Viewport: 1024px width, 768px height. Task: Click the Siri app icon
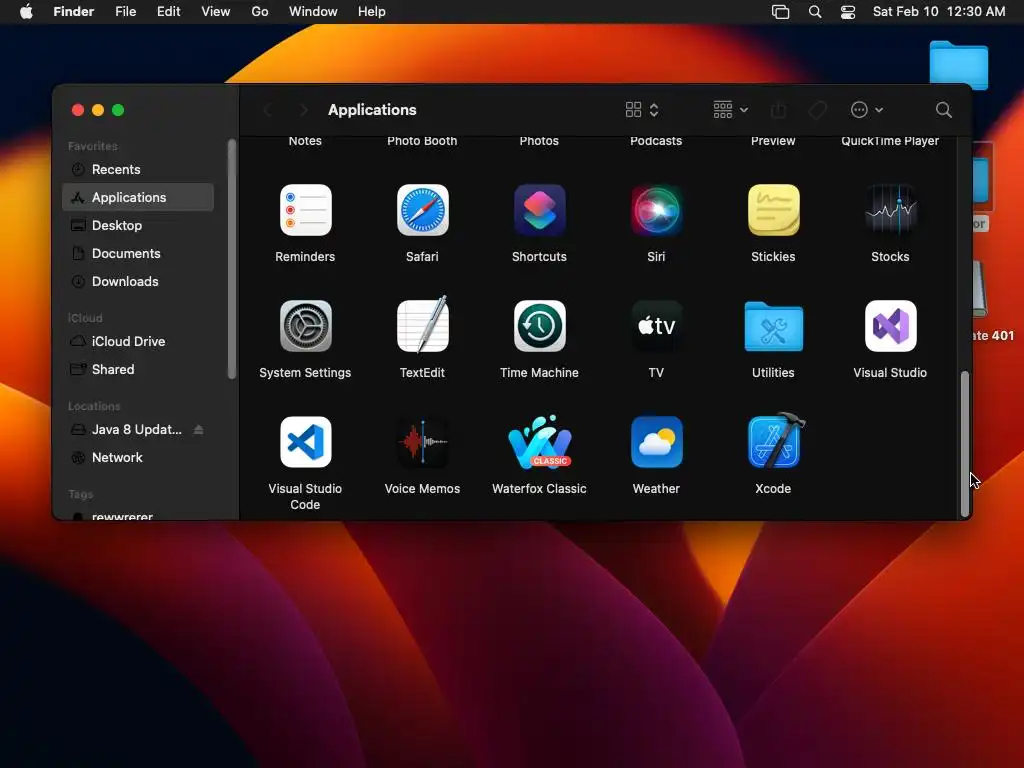coord(656,210)
